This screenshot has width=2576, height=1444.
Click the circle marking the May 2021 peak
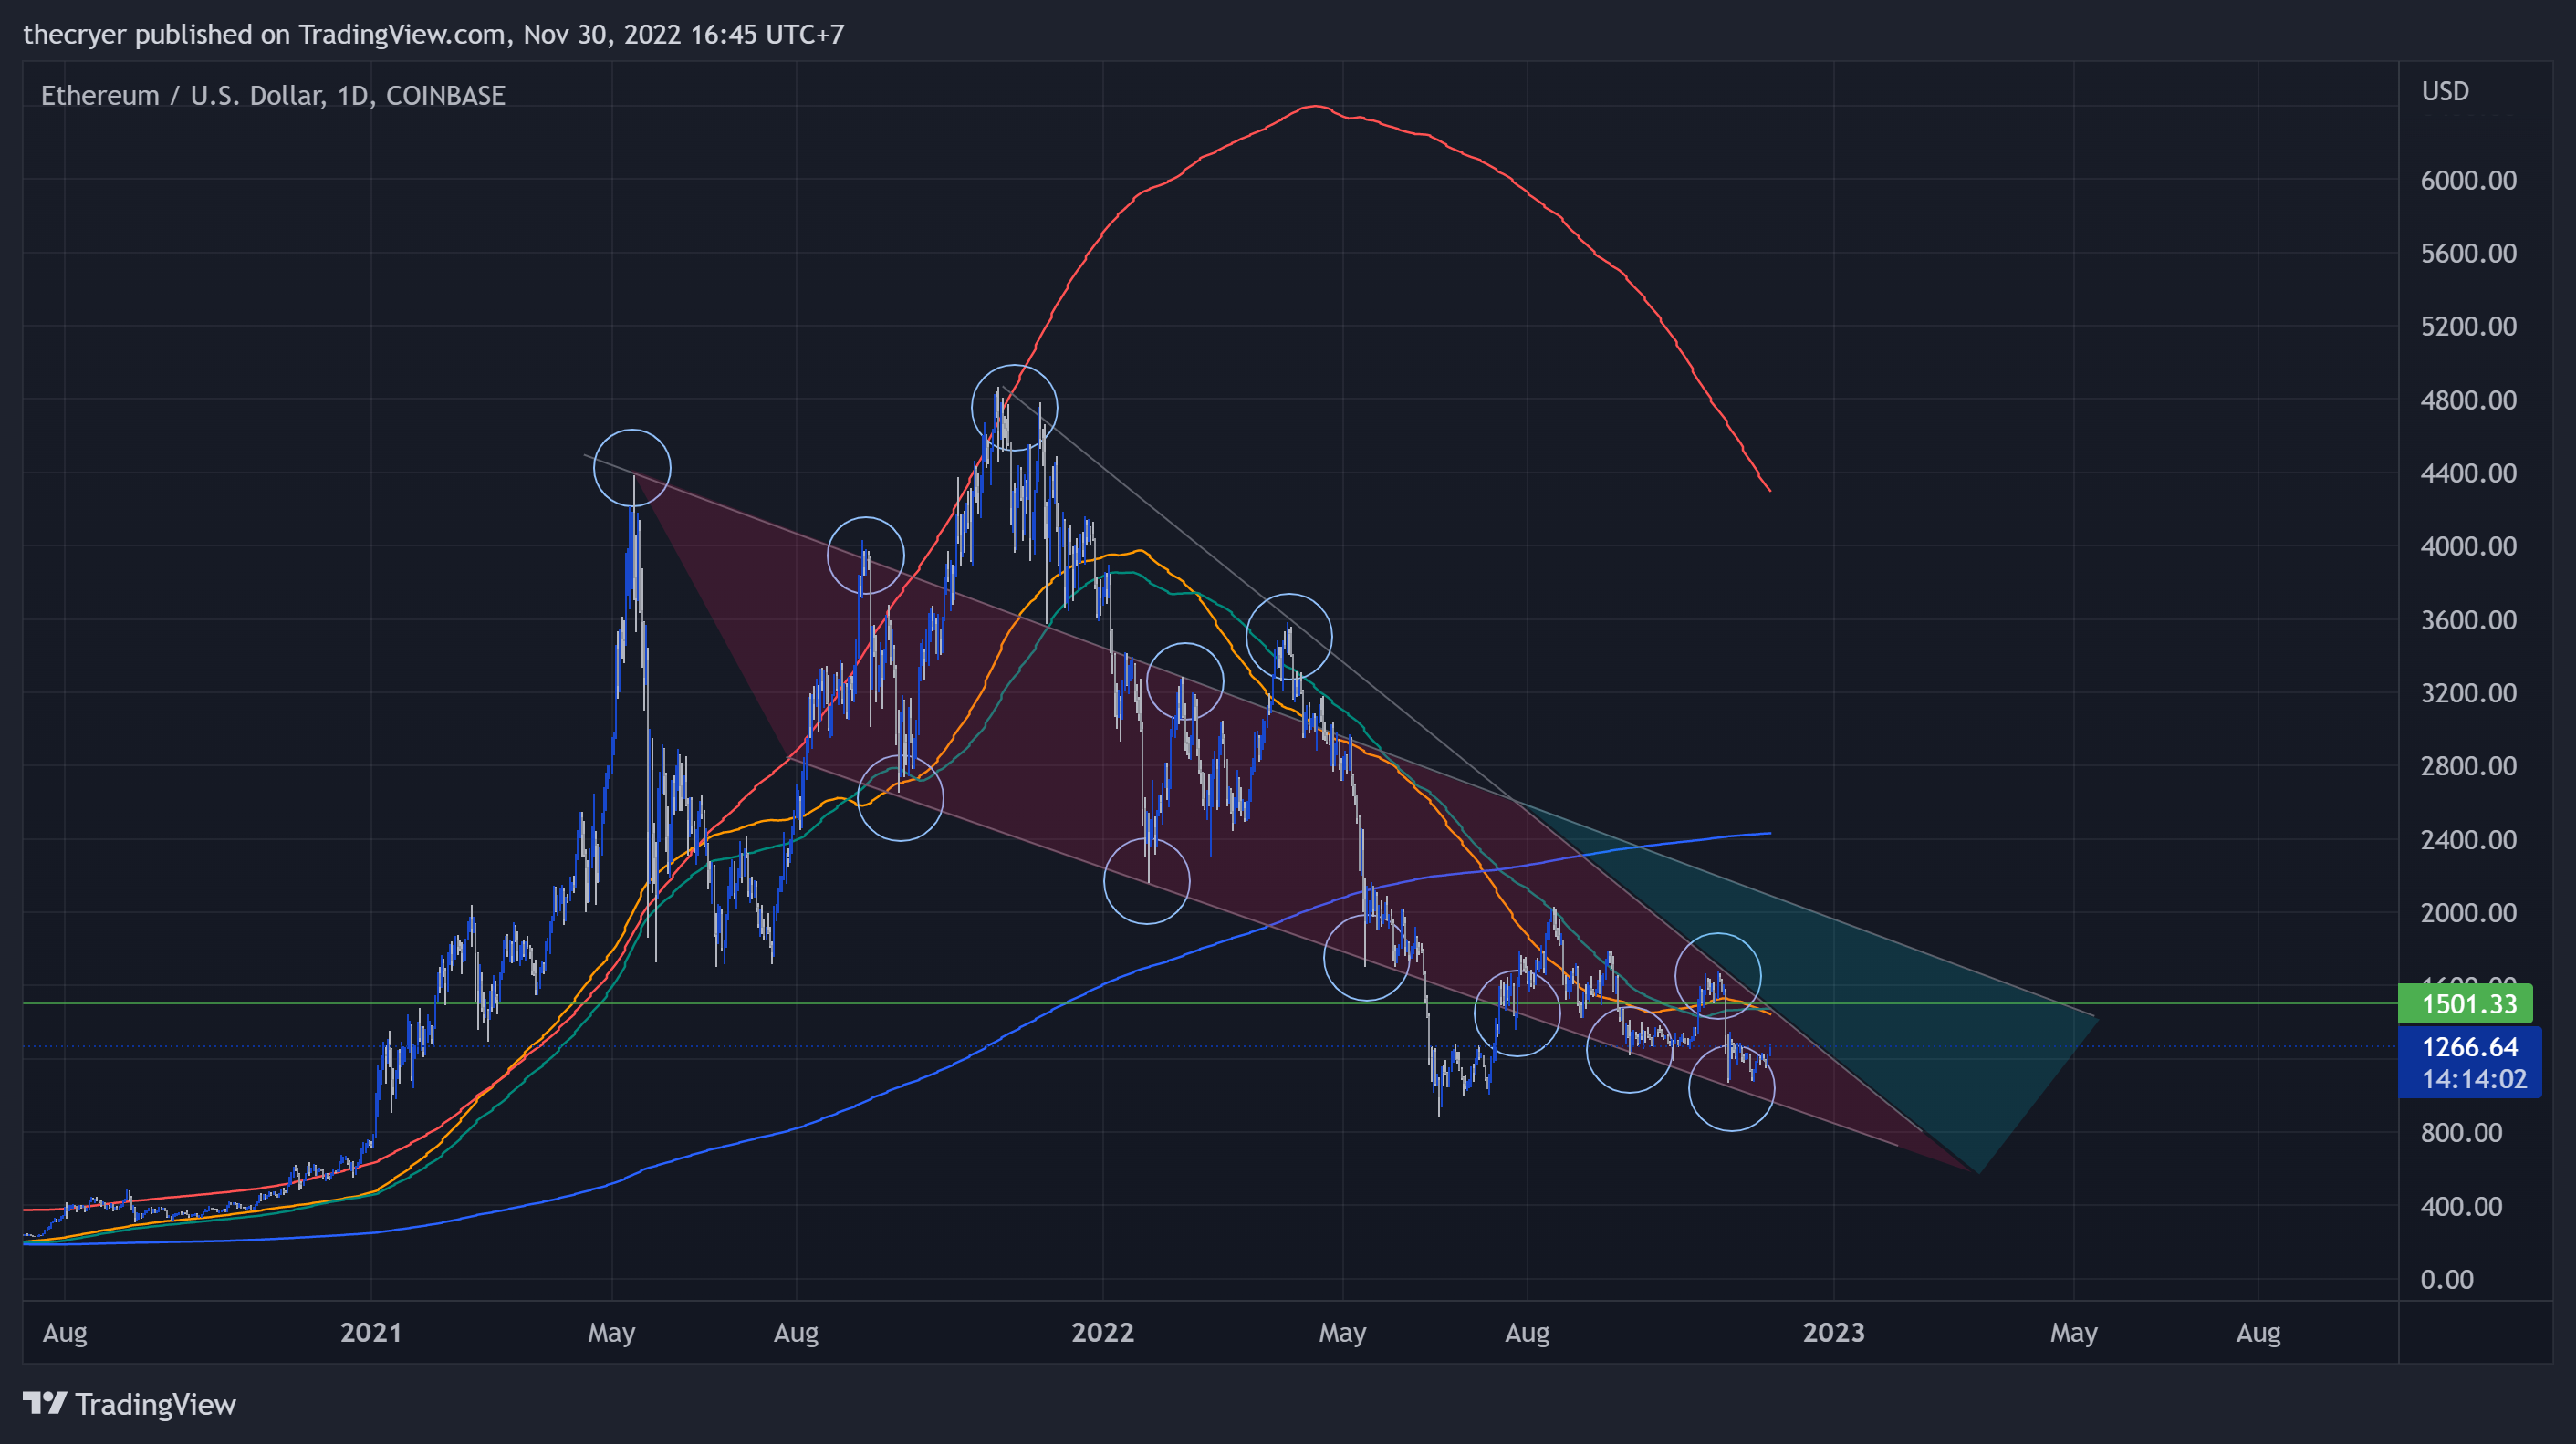632,468
